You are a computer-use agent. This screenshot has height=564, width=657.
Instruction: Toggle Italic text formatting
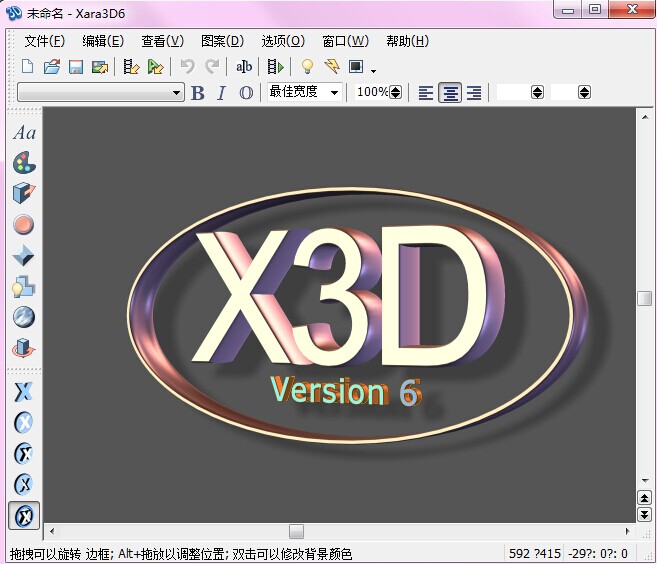coord(221,93)
